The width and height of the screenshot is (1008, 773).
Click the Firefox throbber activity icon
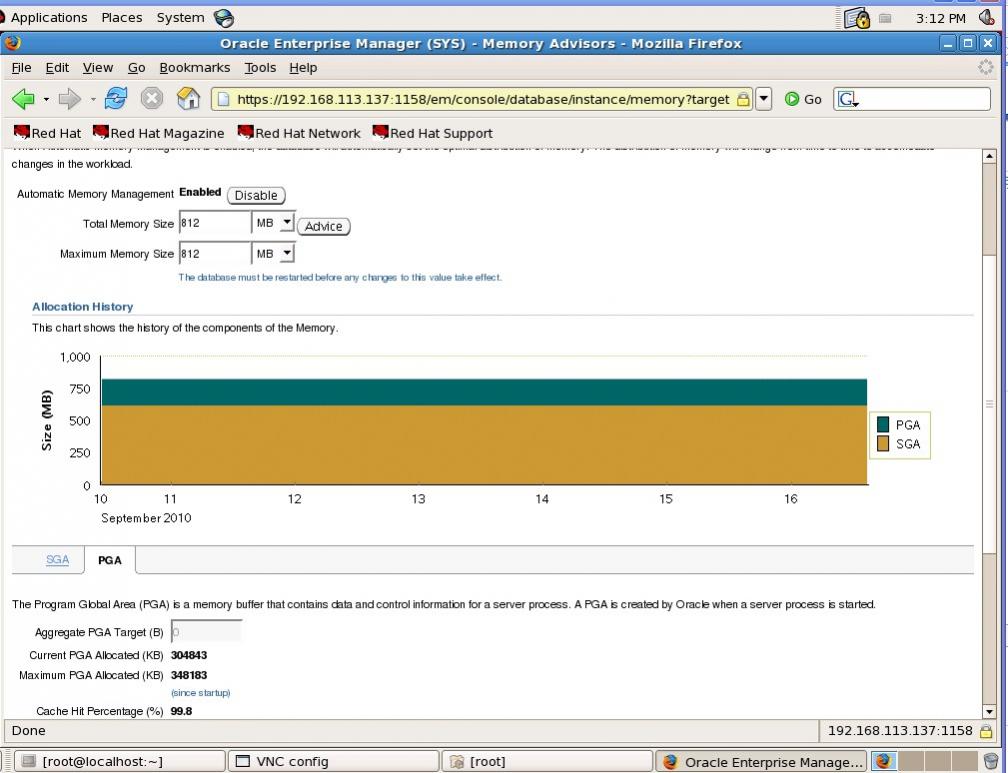[985, 67]
